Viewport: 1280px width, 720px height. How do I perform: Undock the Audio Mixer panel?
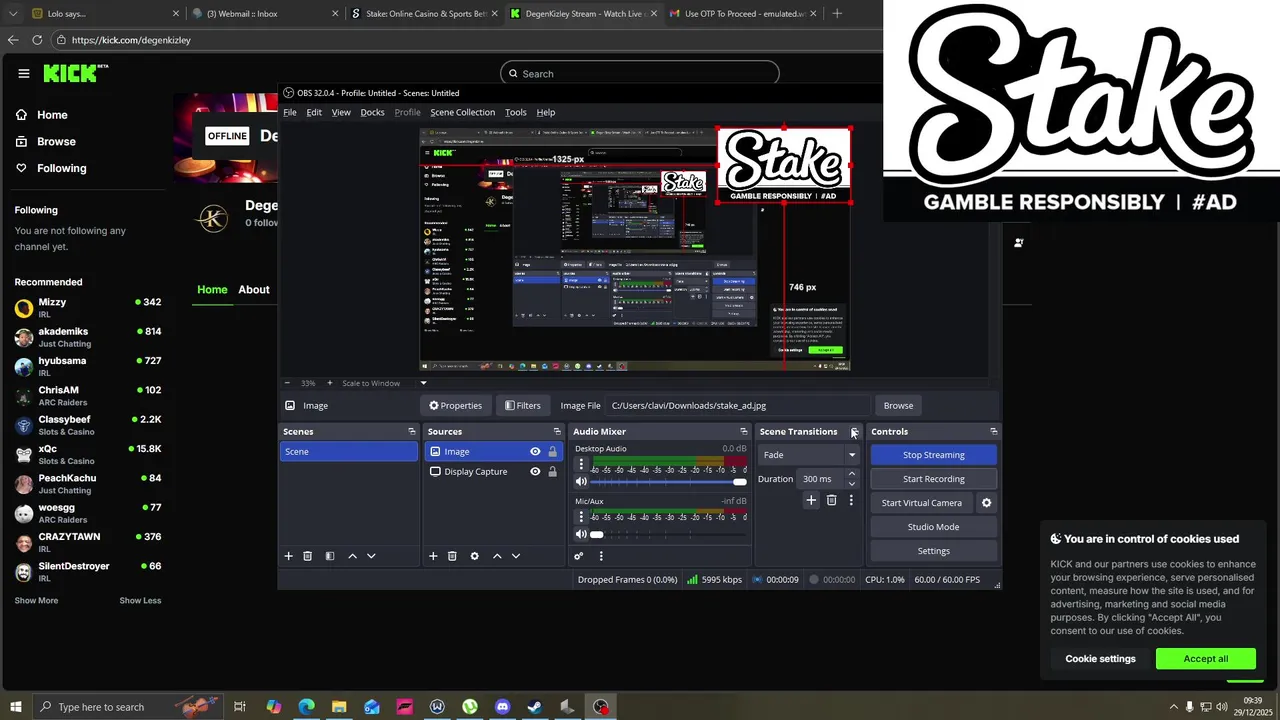coord(743,432)
